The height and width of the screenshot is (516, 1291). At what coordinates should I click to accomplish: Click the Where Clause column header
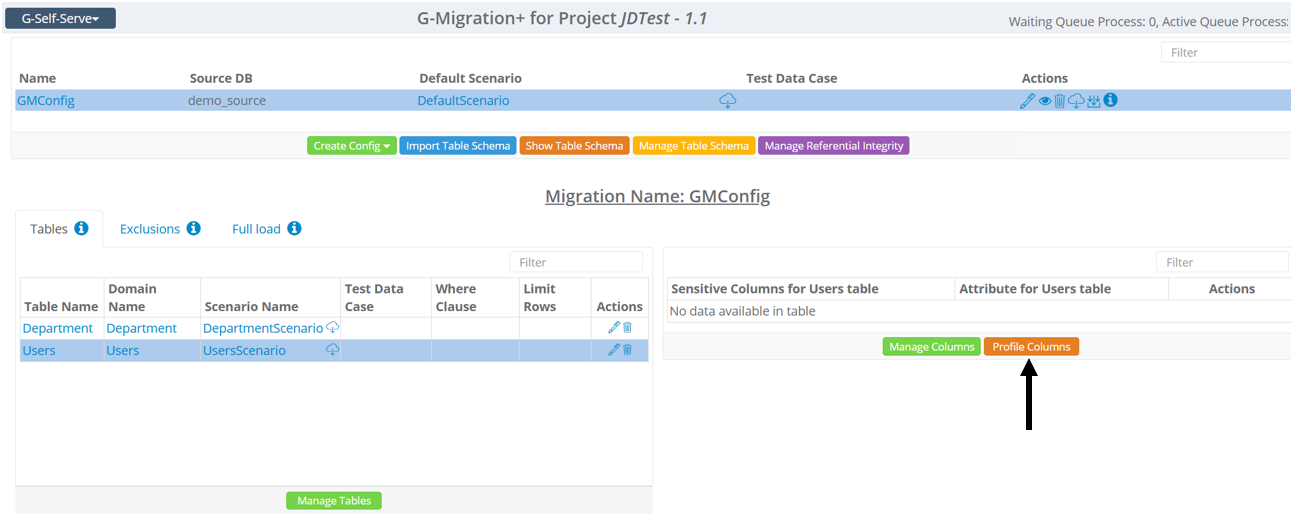pos(456,297)
